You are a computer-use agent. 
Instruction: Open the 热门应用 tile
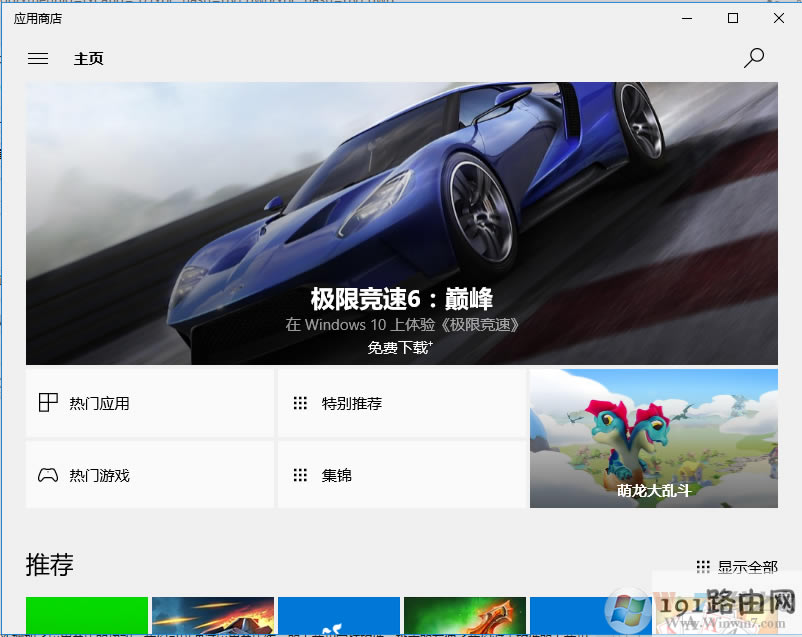150,403
